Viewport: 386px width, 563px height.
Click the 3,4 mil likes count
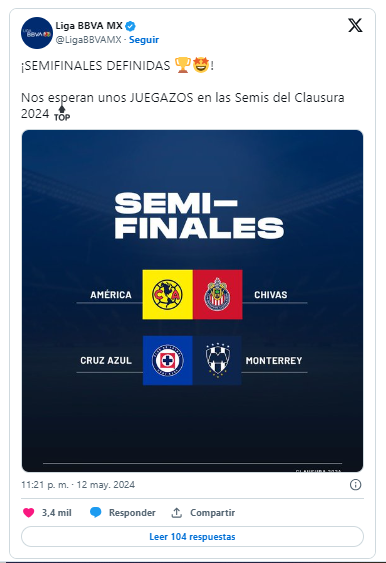57,513
